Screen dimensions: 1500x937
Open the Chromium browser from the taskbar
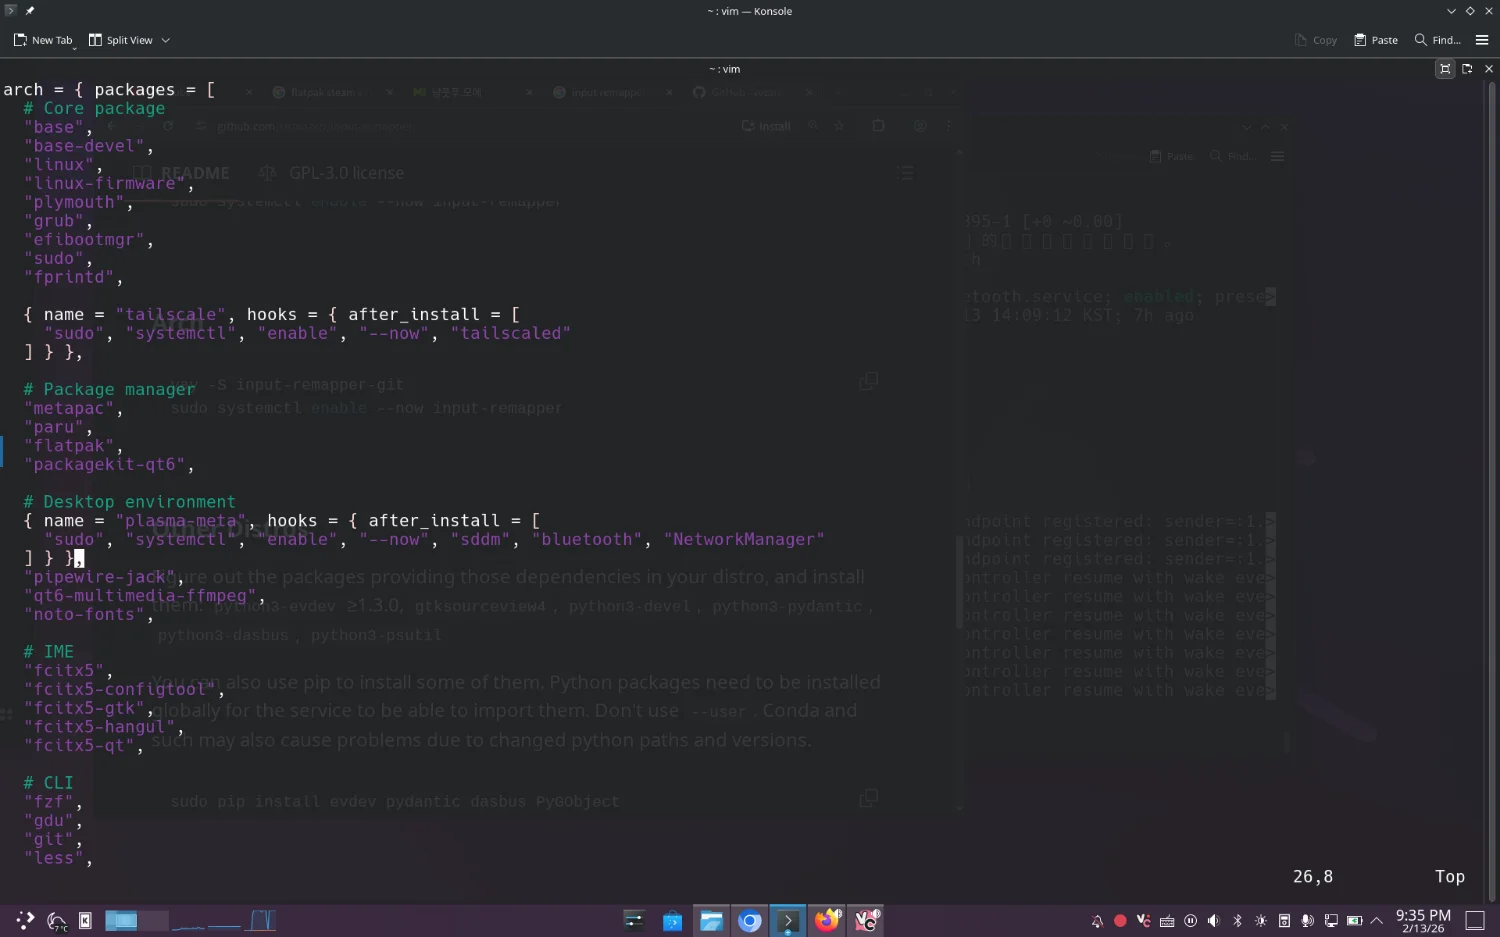749,920
